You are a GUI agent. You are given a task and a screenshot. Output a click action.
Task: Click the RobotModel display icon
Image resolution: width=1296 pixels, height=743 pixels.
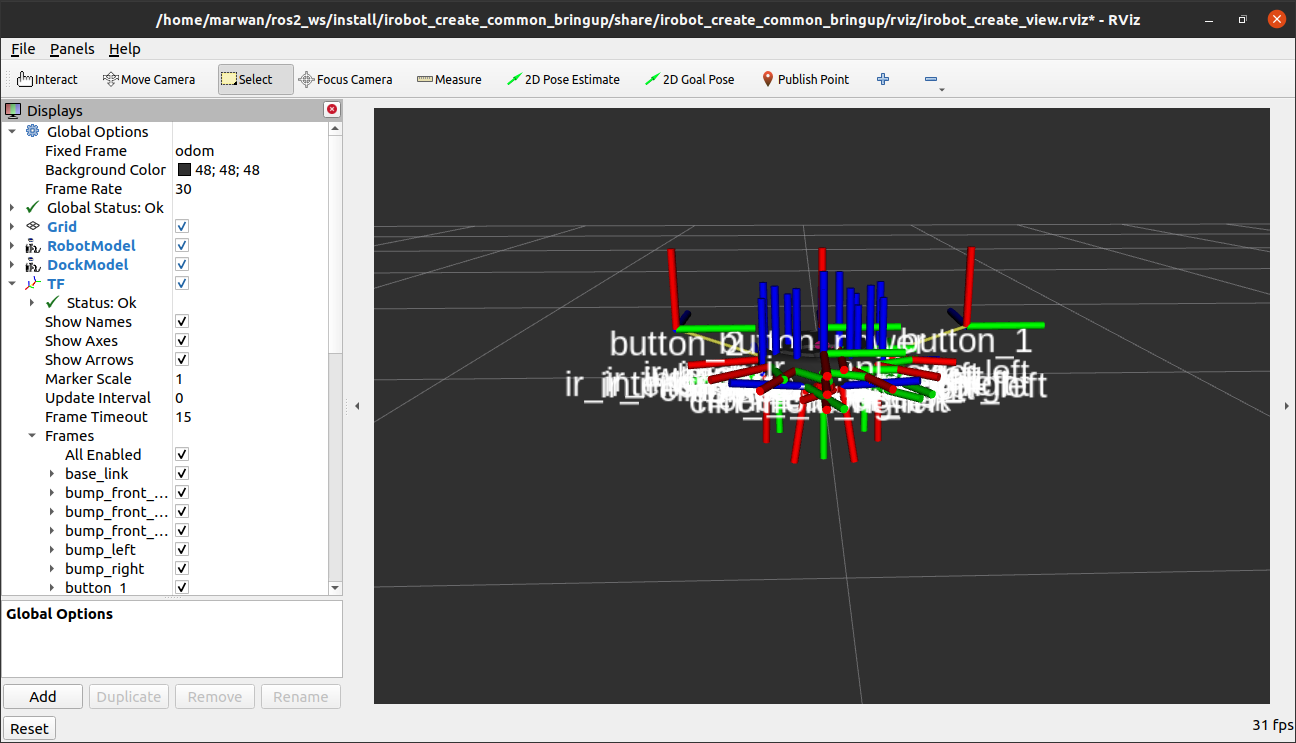tap(32, 245)
